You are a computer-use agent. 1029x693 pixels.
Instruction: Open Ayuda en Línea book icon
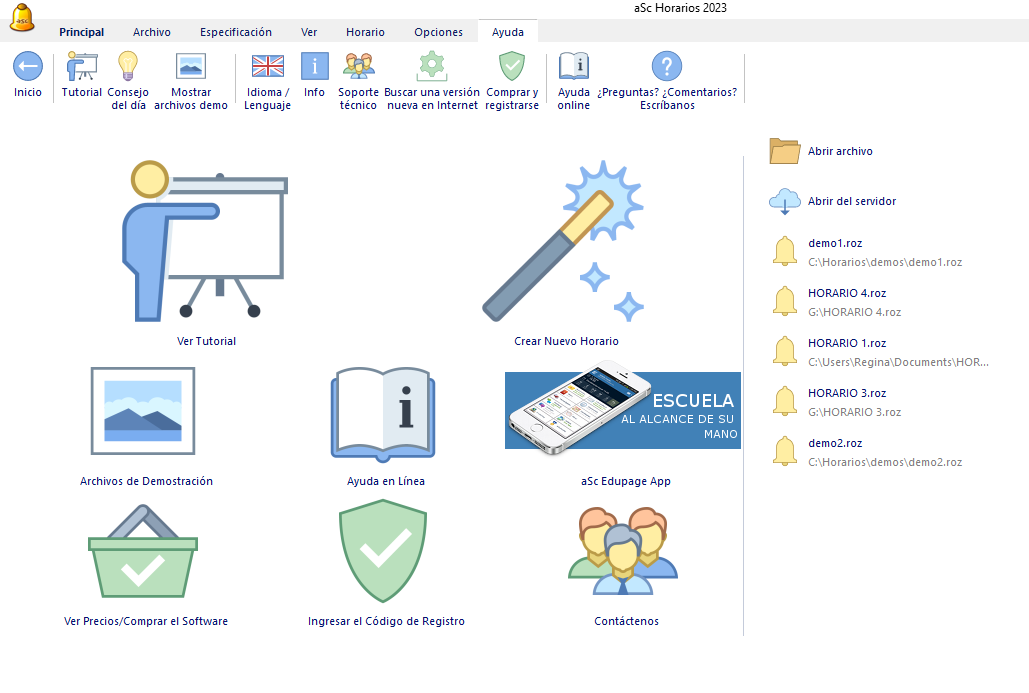coord(383,414)
